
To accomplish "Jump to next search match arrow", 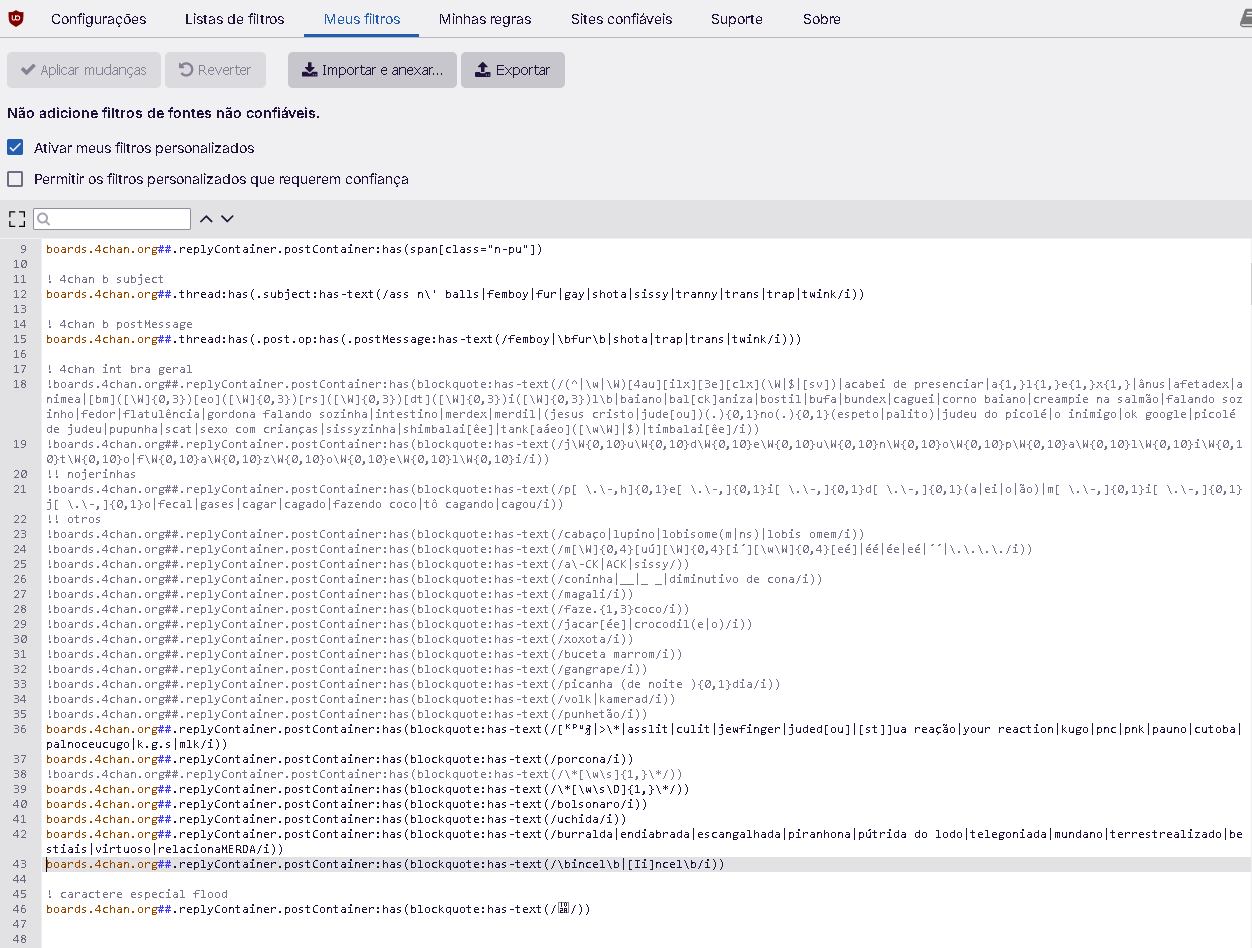I will pos(227,218).
